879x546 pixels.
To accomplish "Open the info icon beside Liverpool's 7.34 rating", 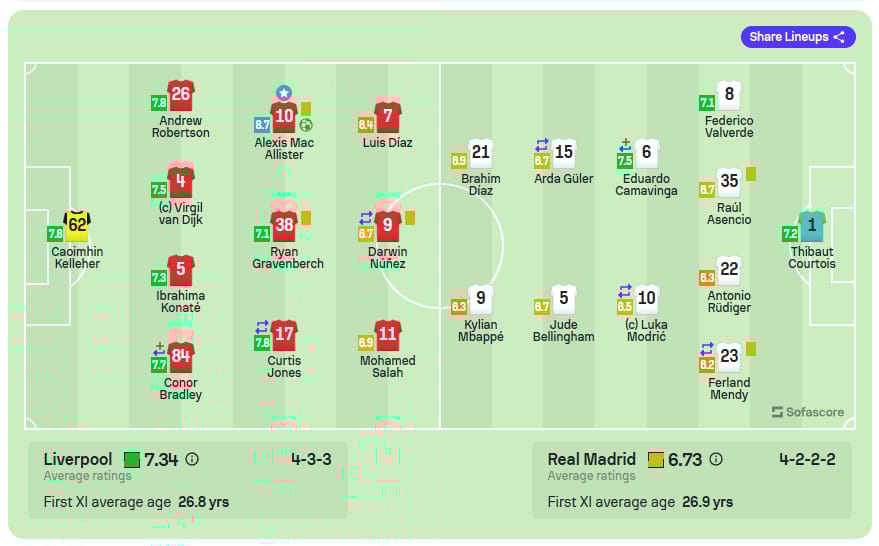I will tap(192, 459).
